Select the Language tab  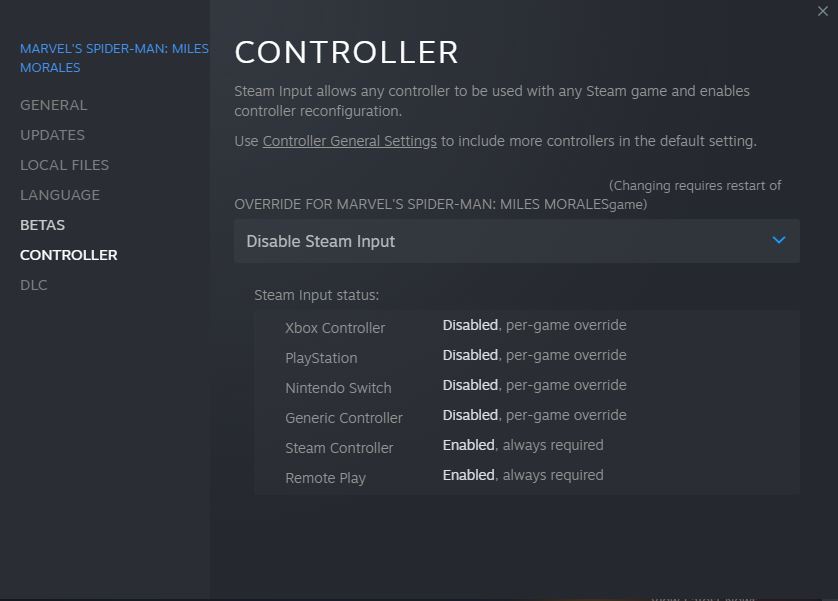pyautogui.click(x=60, y=195)
